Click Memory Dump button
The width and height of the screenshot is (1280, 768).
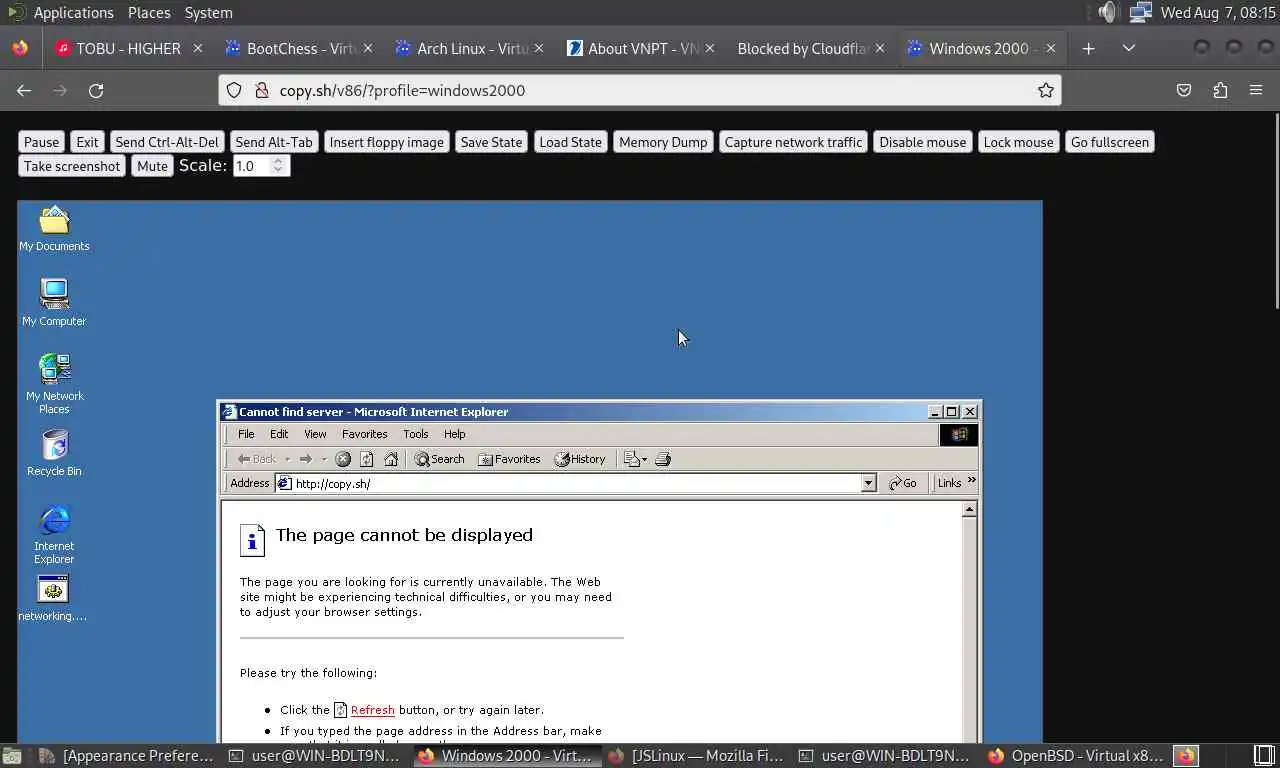(663, 142)
